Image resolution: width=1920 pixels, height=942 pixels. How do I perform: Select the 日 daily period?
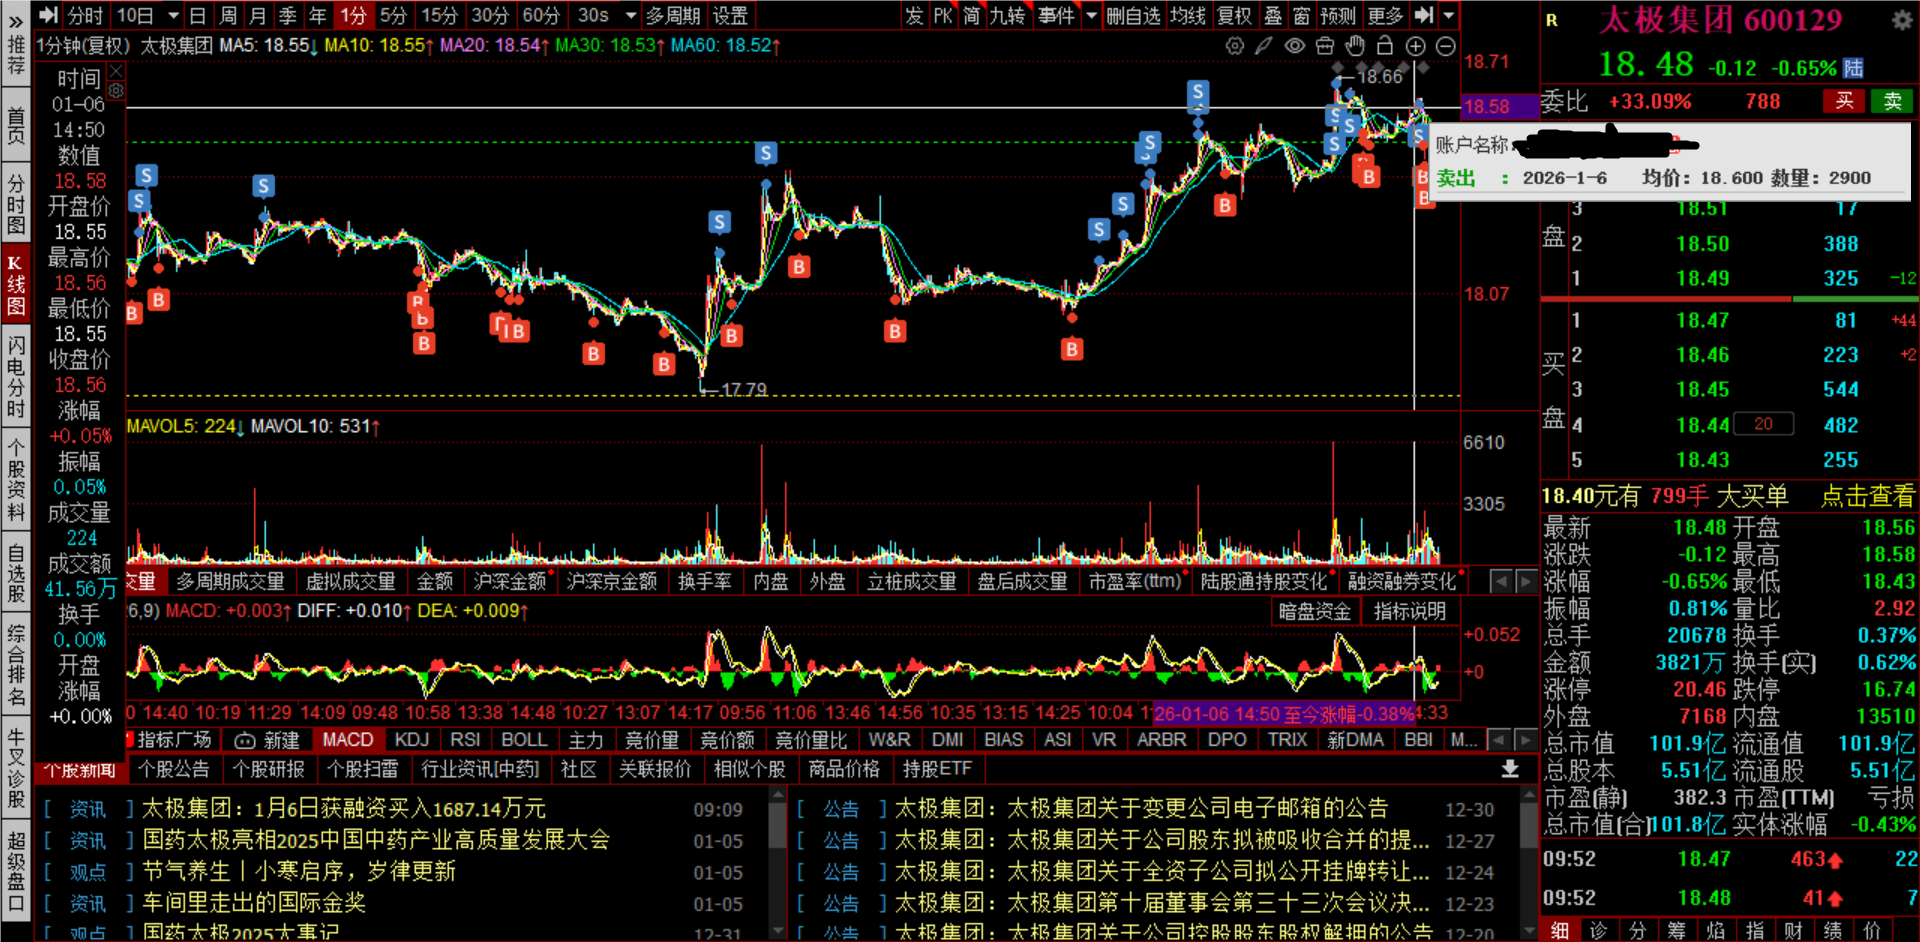pos(198,15)
